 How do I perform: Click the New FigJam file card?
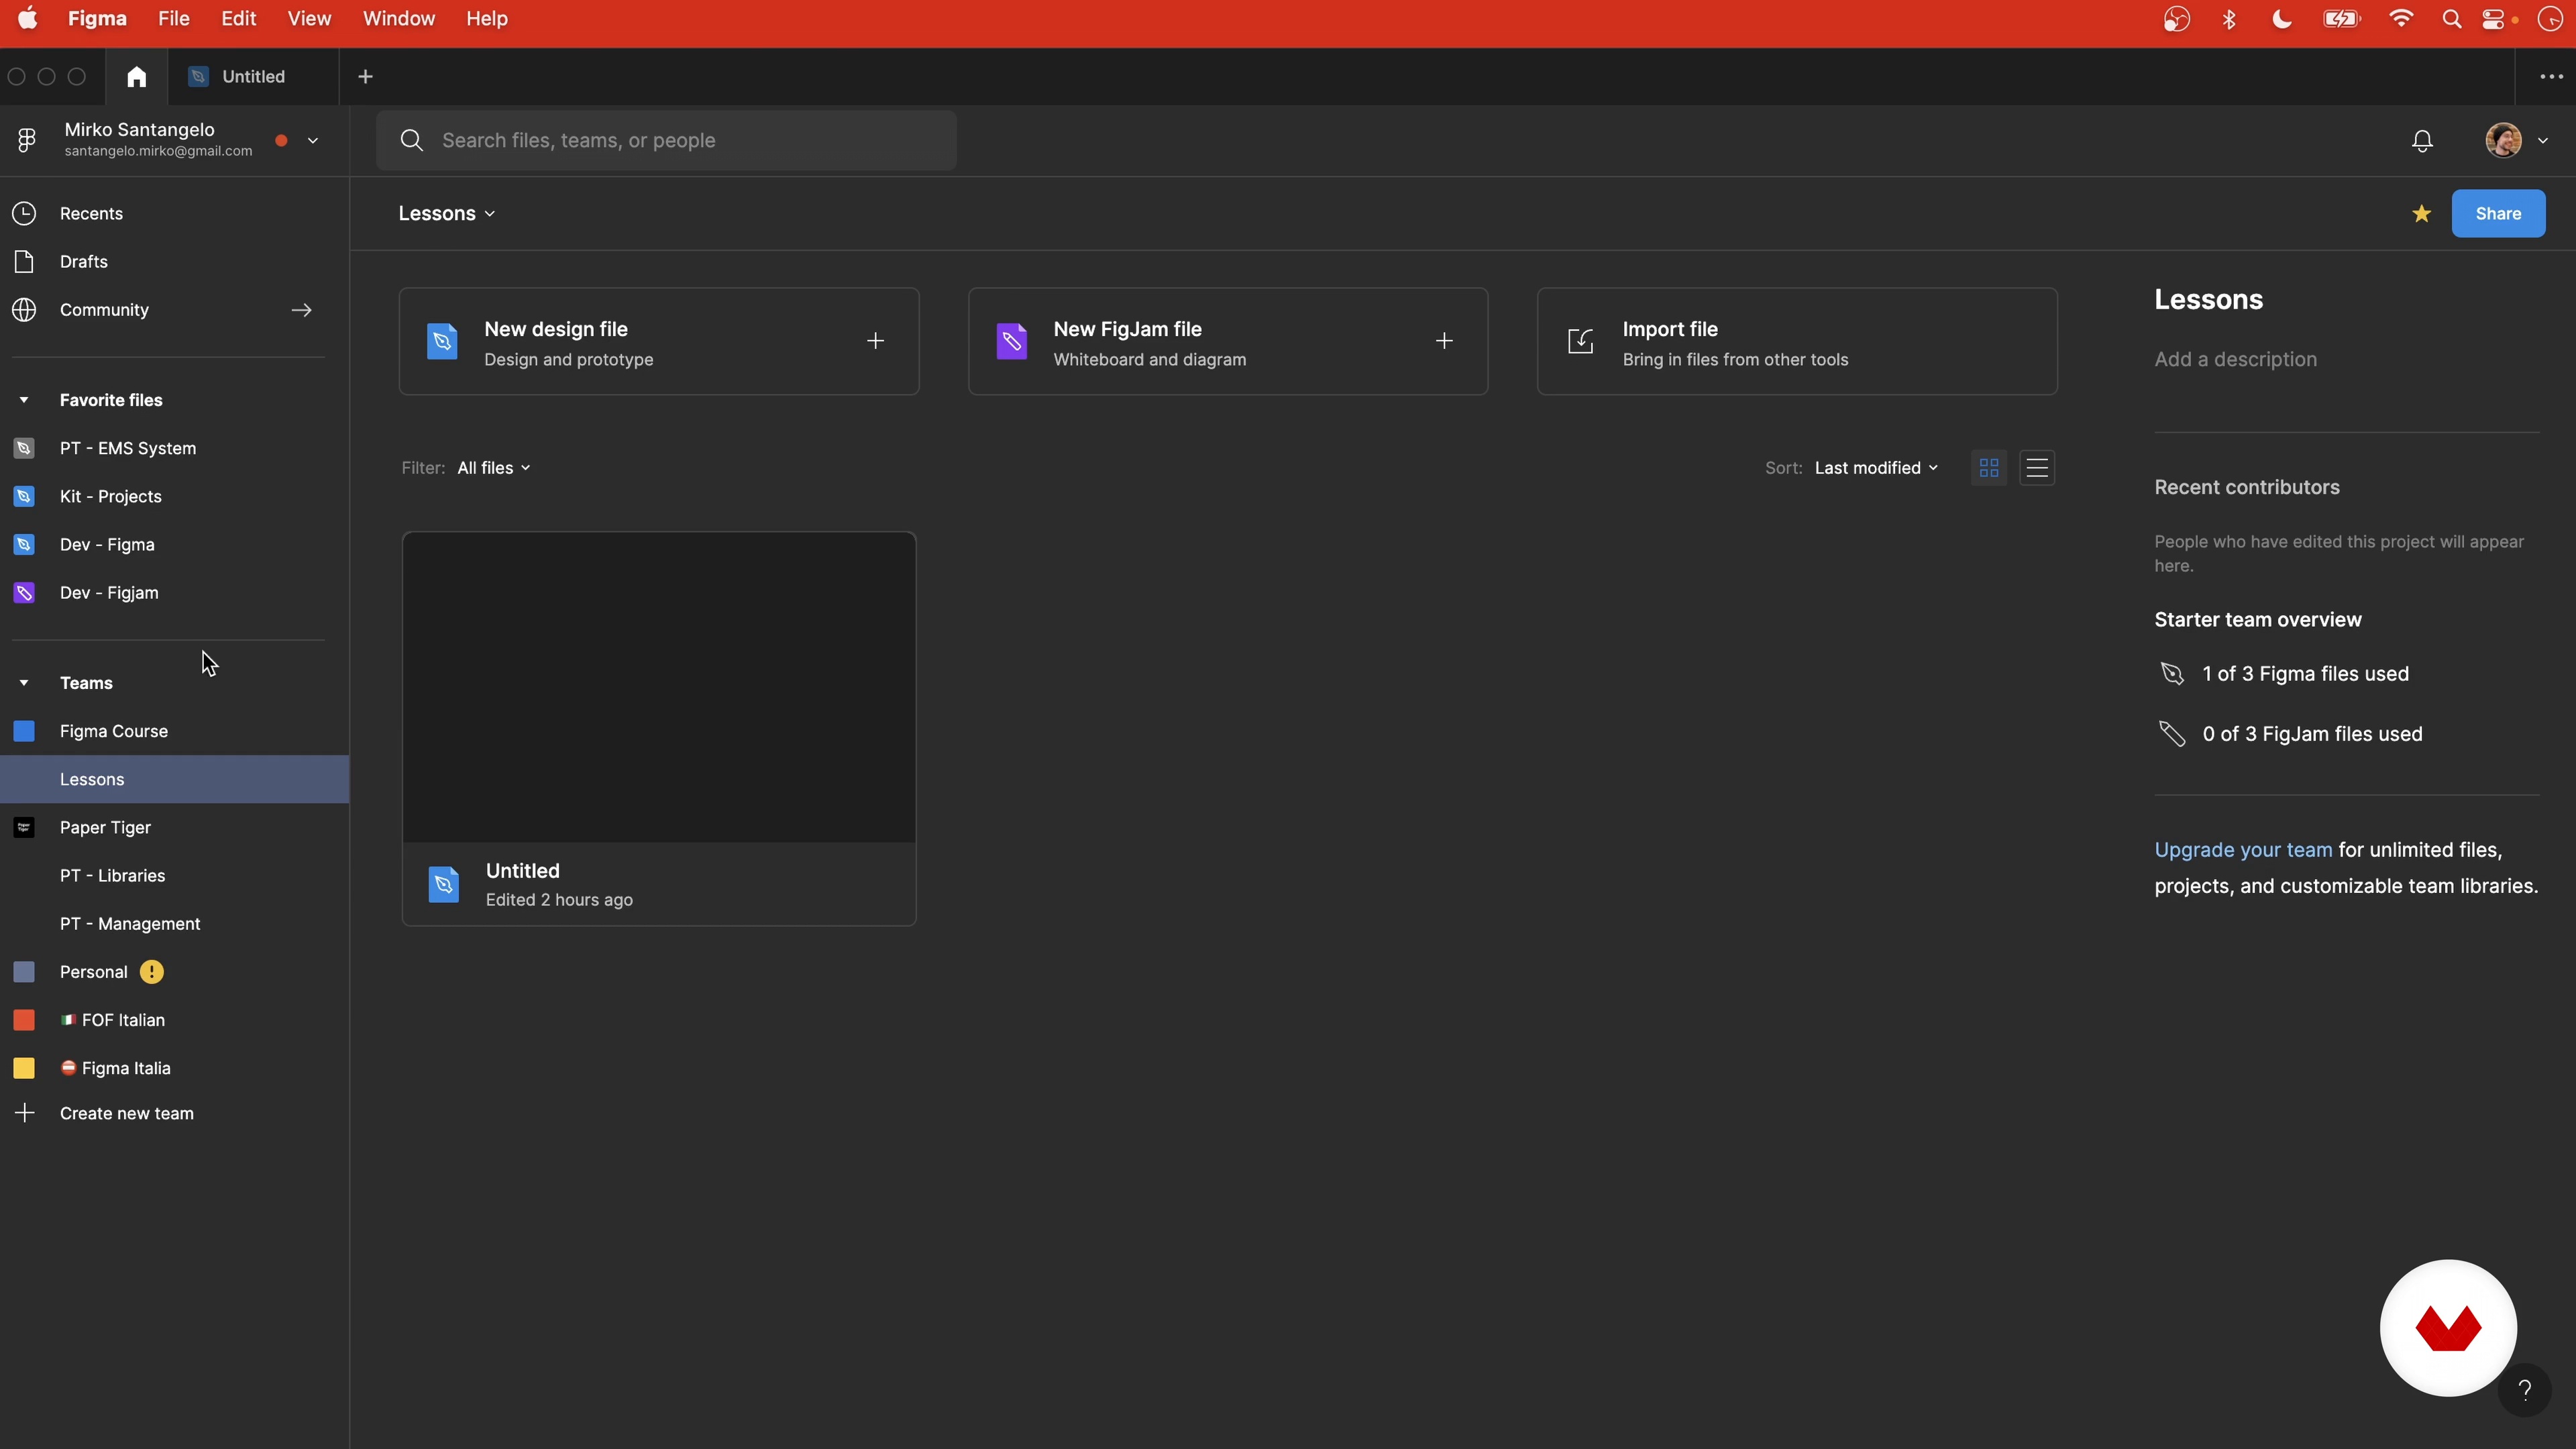click(1228, 342)
